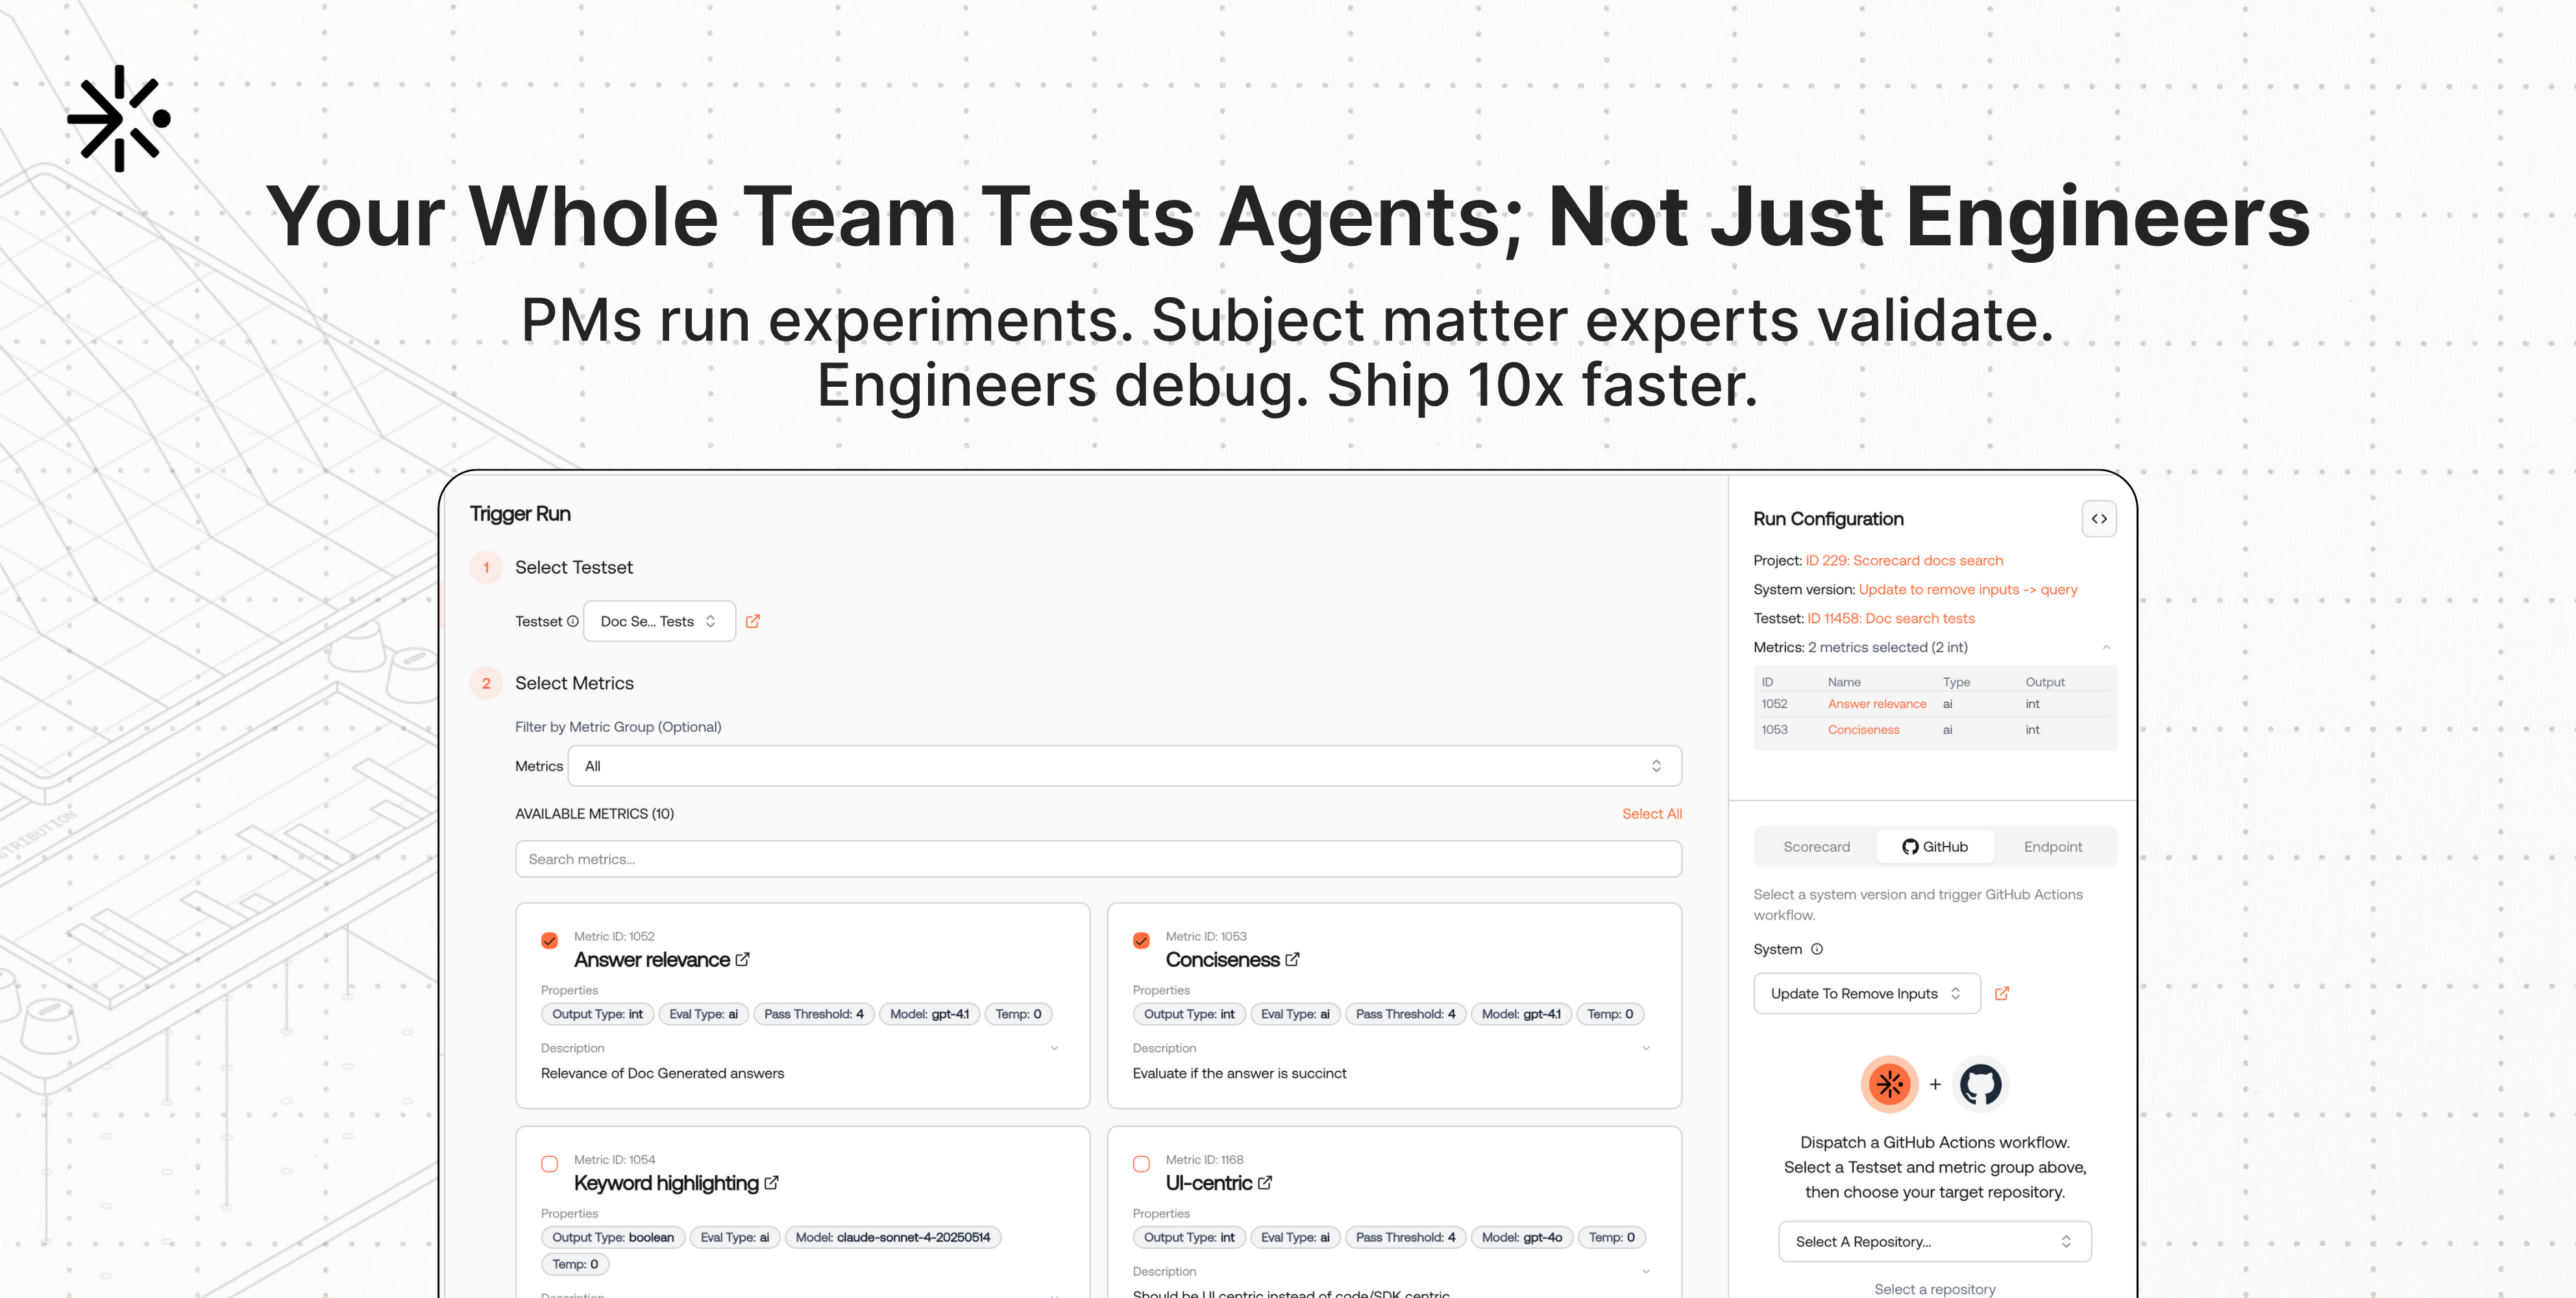Uncheck the Conciseness metric checkbox
The height and width of the screenshot is (1298, 2576).
(x=1141, y=940)
